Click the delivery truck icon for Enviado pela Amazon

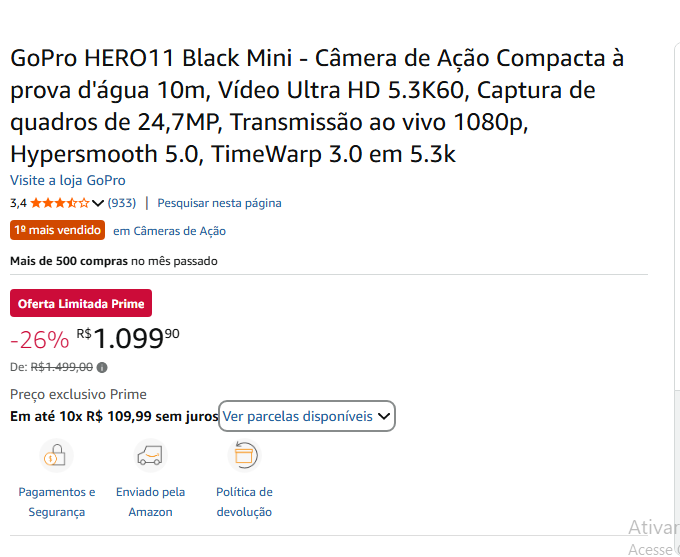(x=150, y=456)
